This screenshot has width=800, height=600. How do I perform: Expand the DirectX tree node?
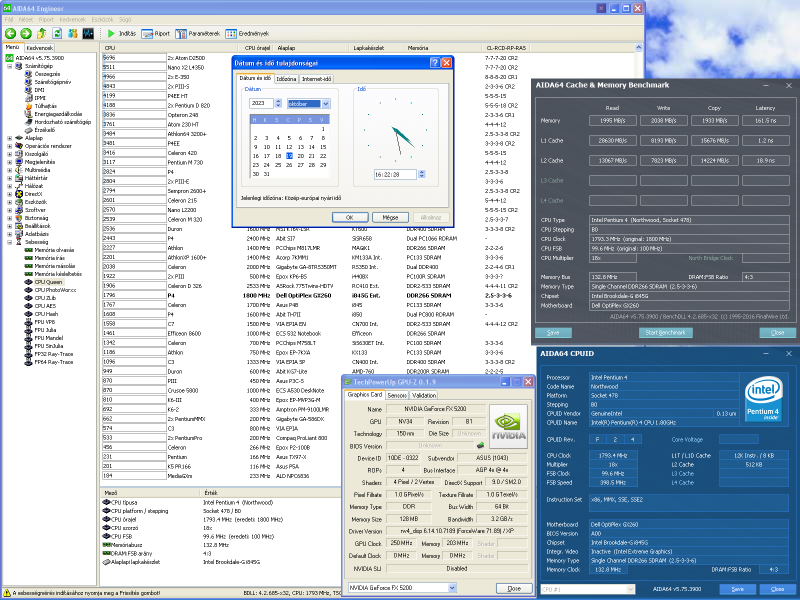point(9,194)
